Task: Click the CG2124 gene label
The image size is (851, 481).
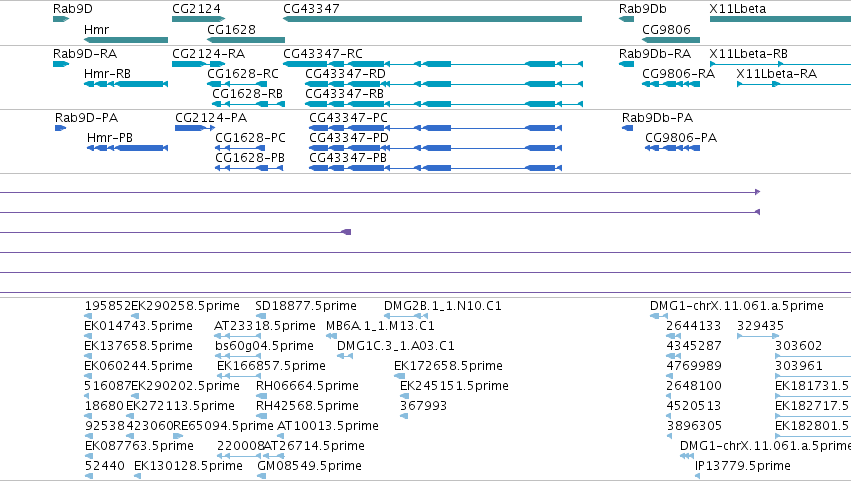Action: click(x=196, y=9)
